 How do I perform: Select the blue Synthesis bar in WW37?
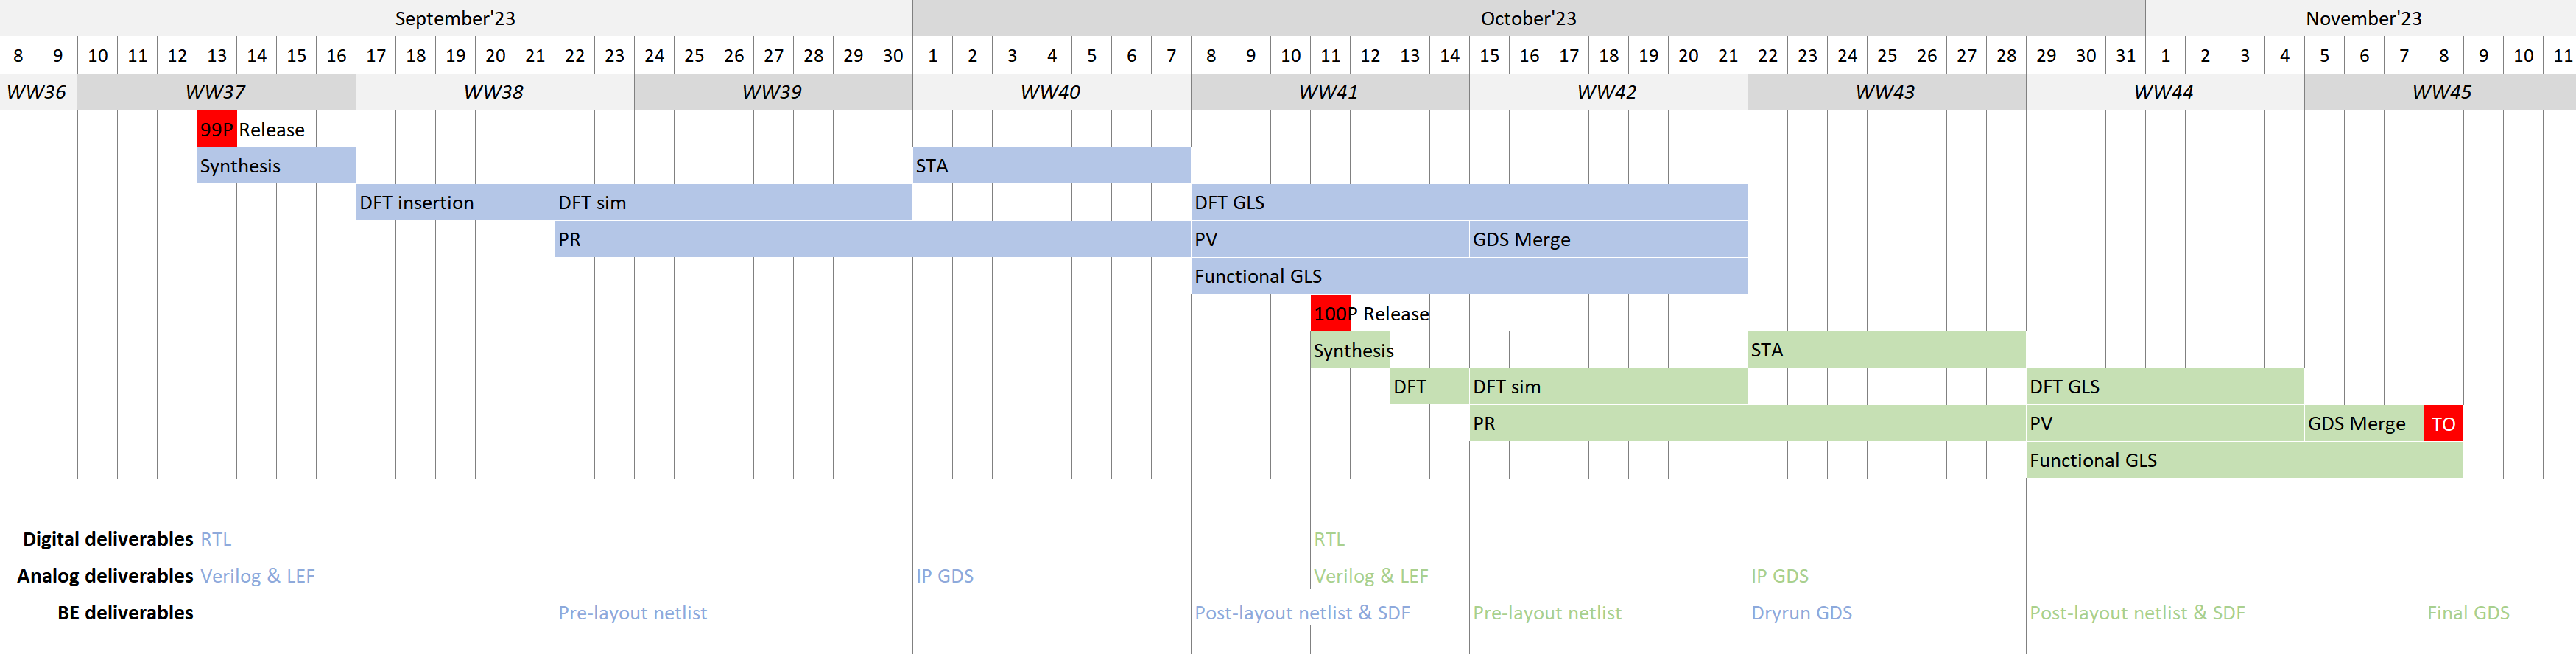point(276,166)
